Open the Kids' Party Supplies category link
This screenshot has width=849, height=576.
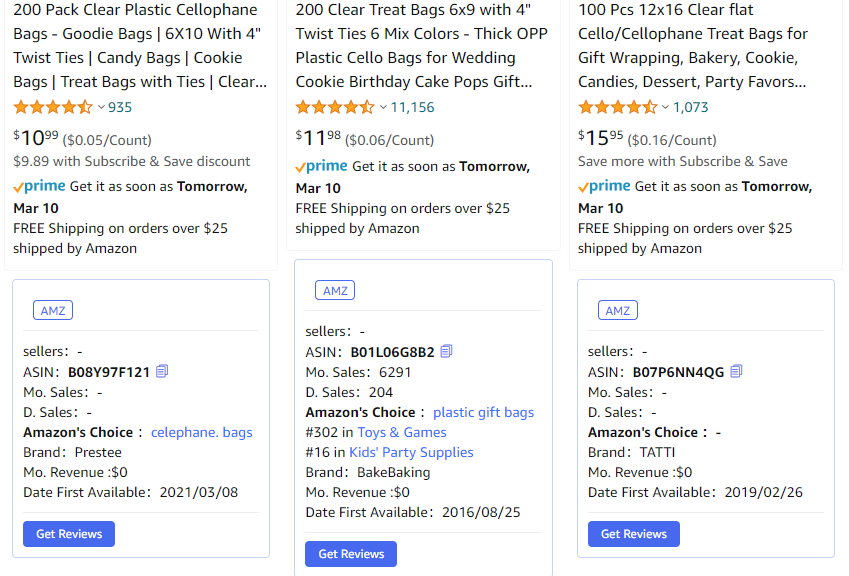point(412,452)
